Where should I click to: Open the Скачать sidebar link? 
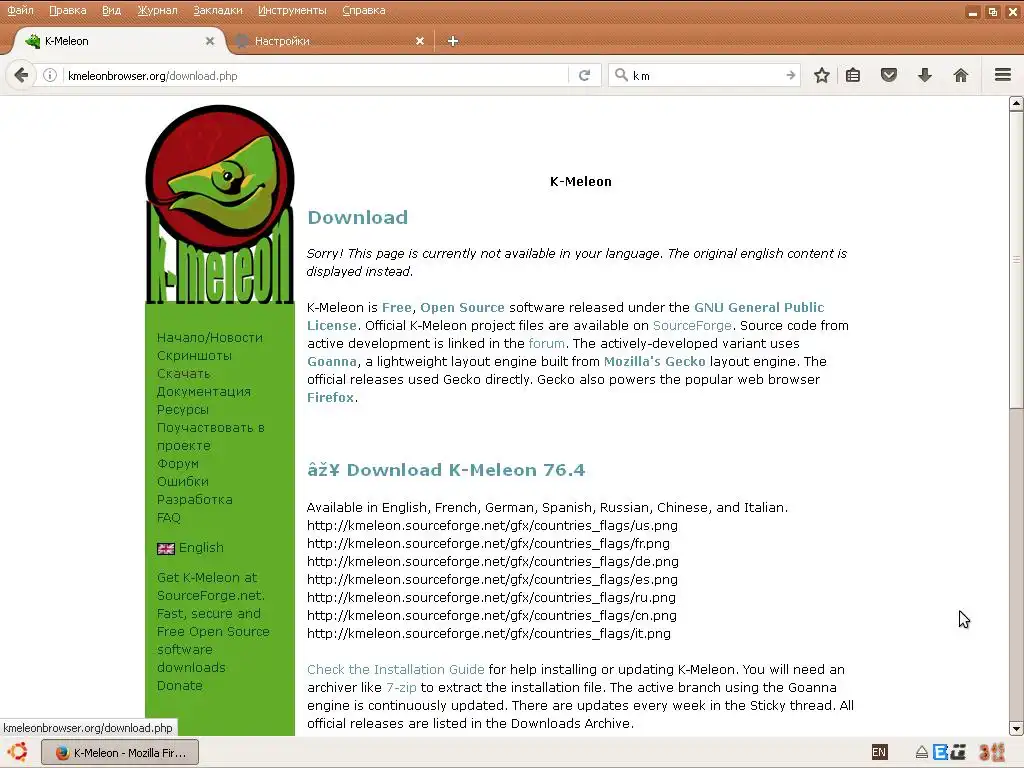tap(184, 374)
